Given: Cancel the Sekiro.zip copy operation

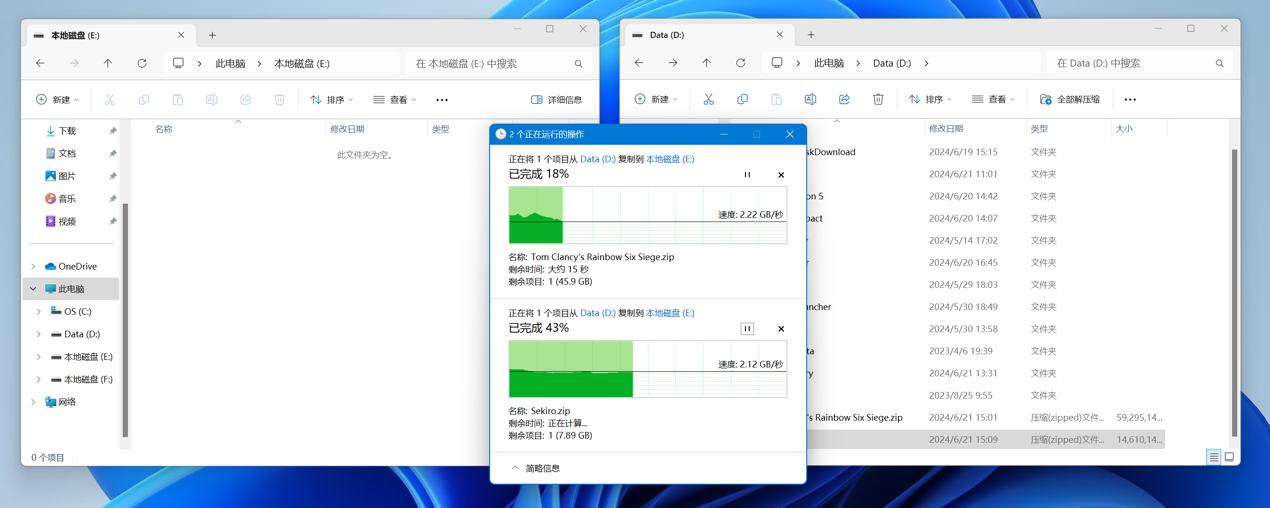Looking at the screenshot, I should 781,329.
